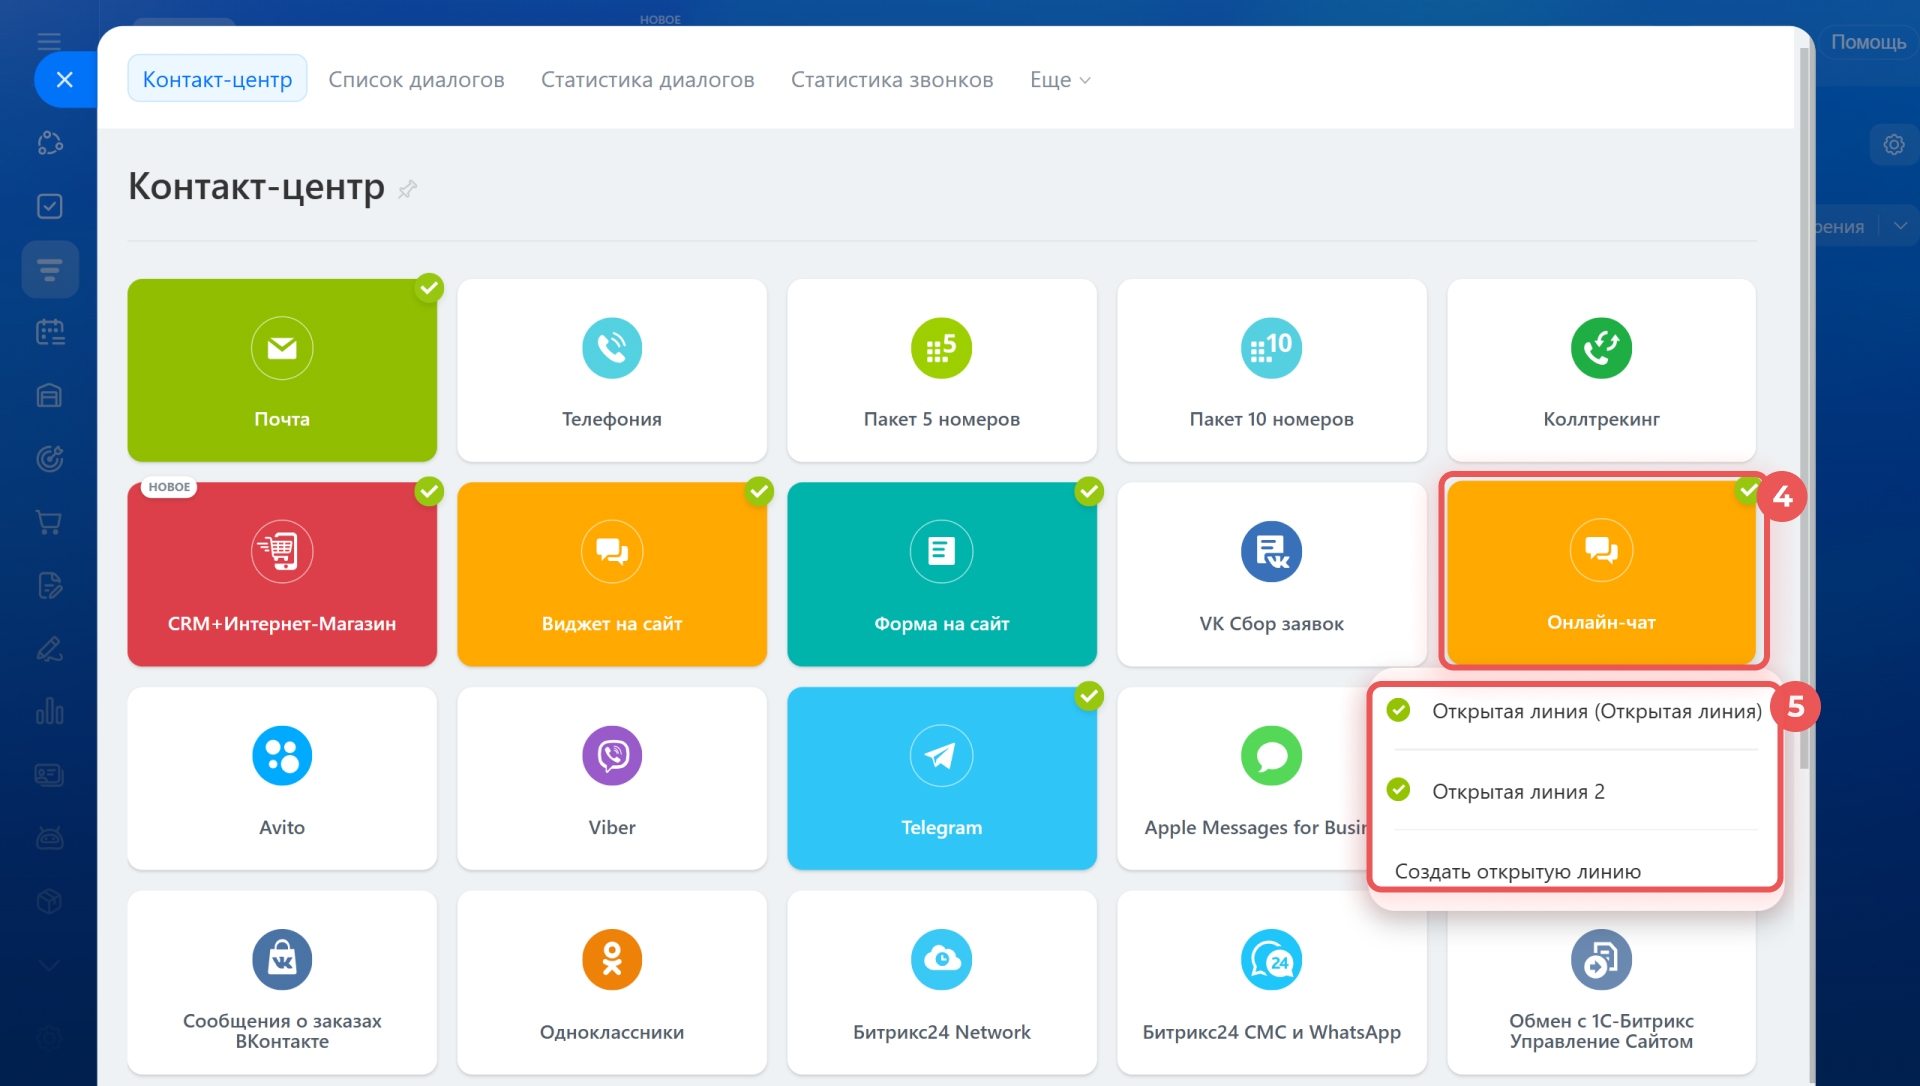
Task: Select the Пакет 5 номеров tile
Action: point(942,370)
